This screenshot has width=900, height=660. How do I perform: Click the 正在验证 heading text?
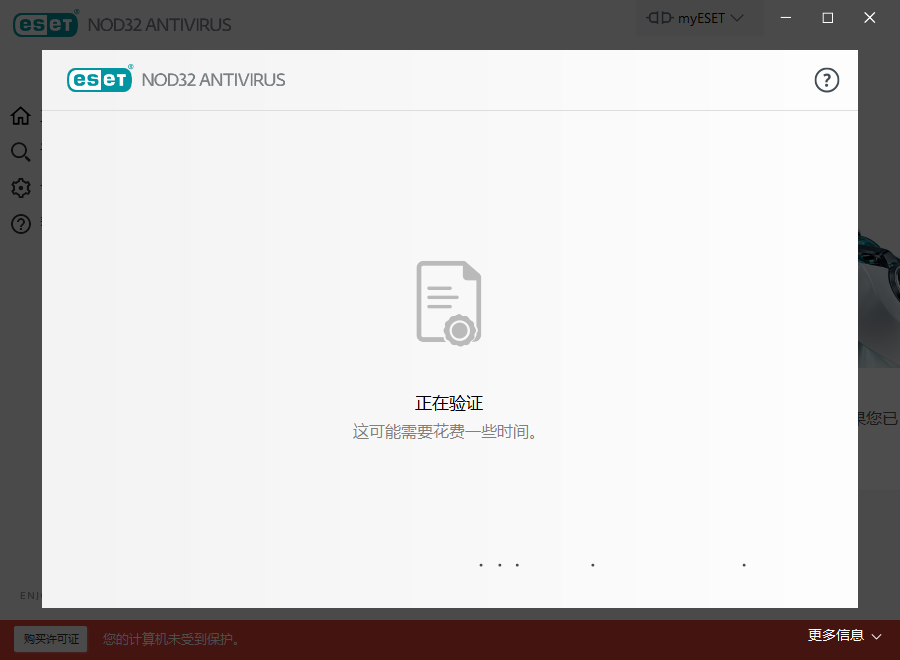click(449, 403)
